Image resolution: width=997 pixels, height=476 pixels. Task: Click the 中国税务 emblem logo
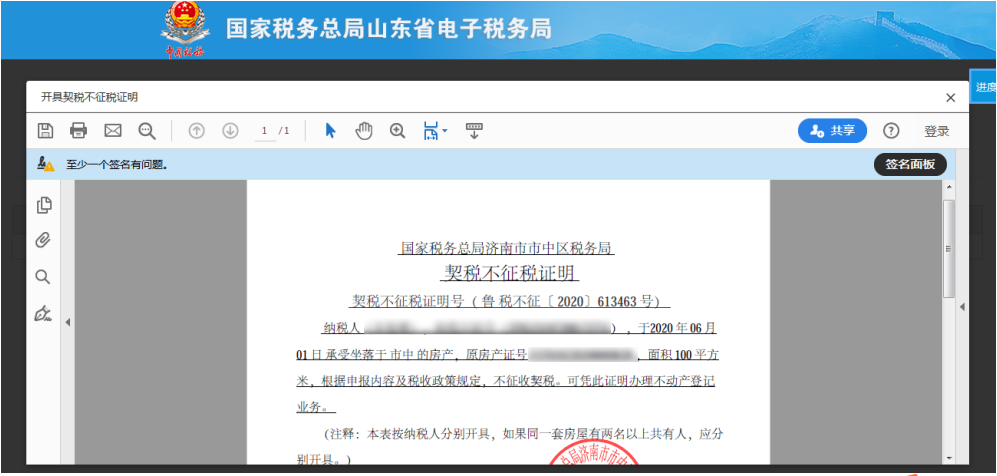pyautogui.click(x=185, y=30)
